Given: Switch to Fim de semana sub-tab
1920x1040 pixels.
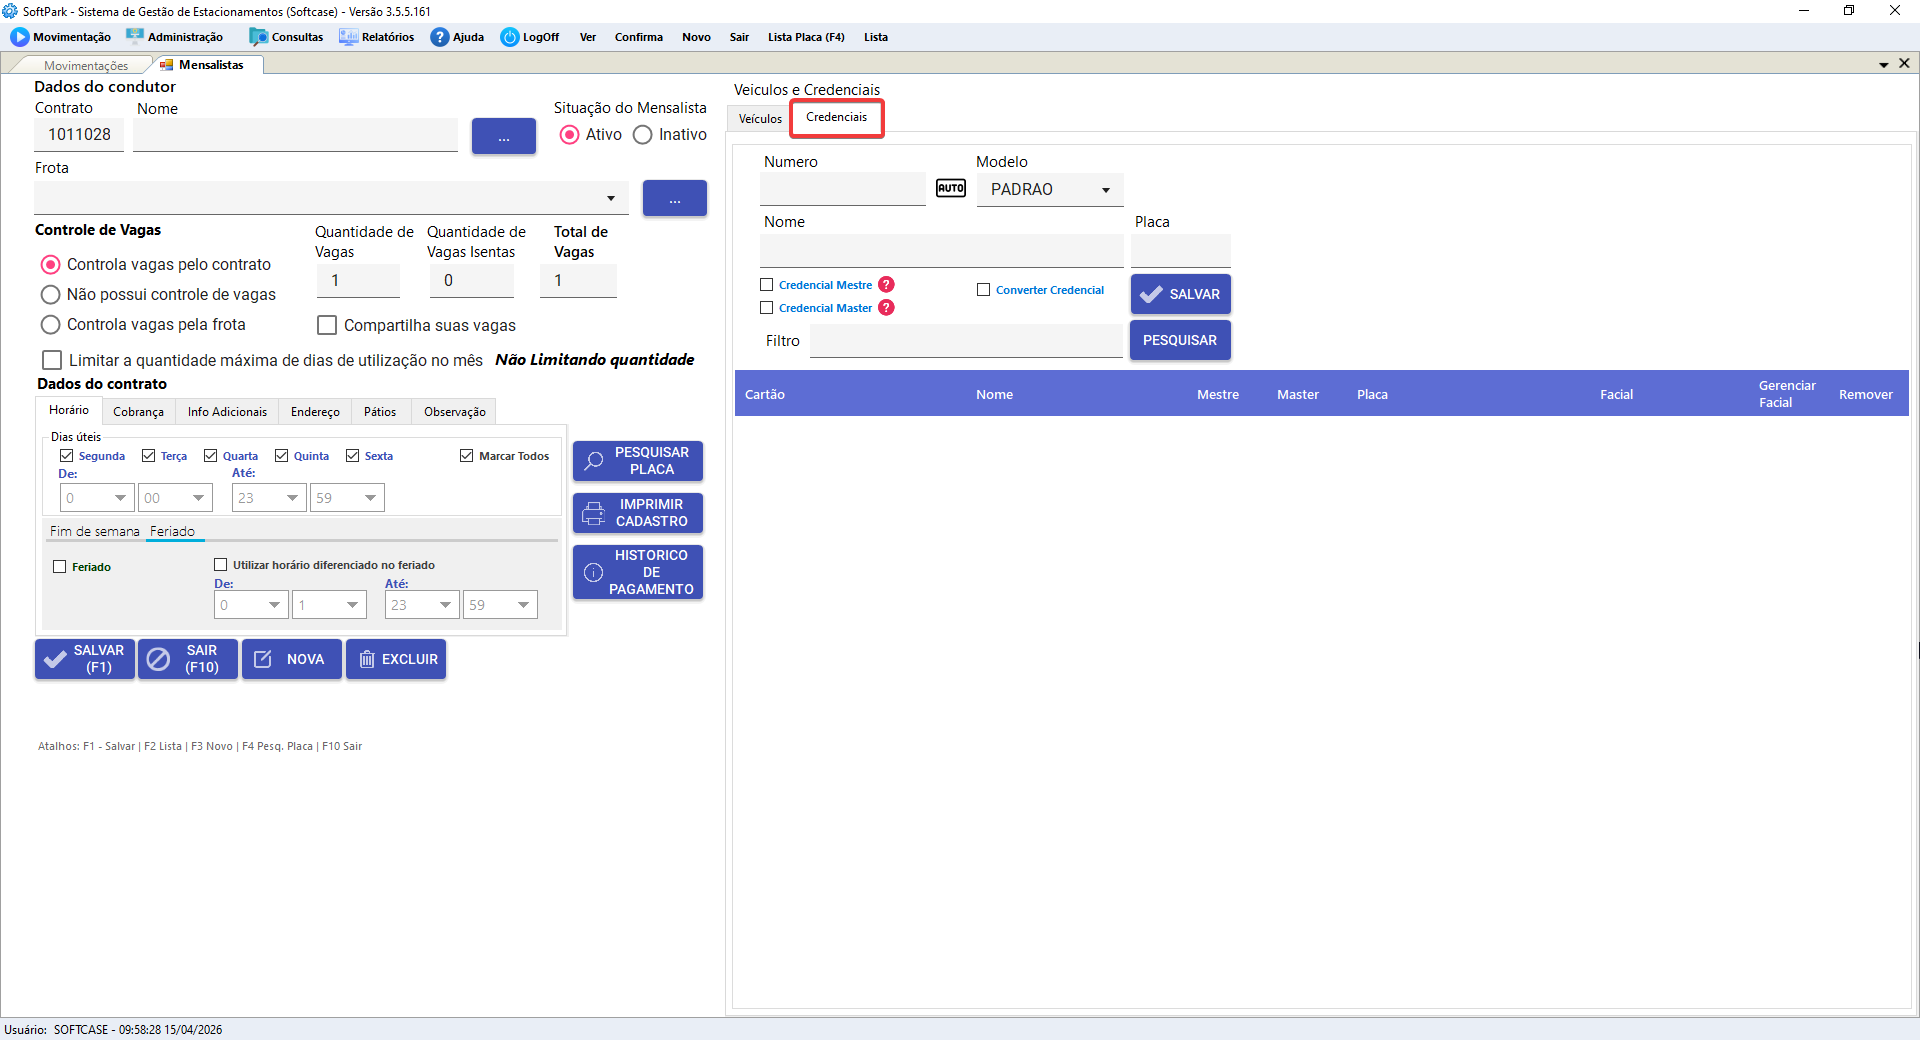Looking at the screenshot, I should (95, 532).
